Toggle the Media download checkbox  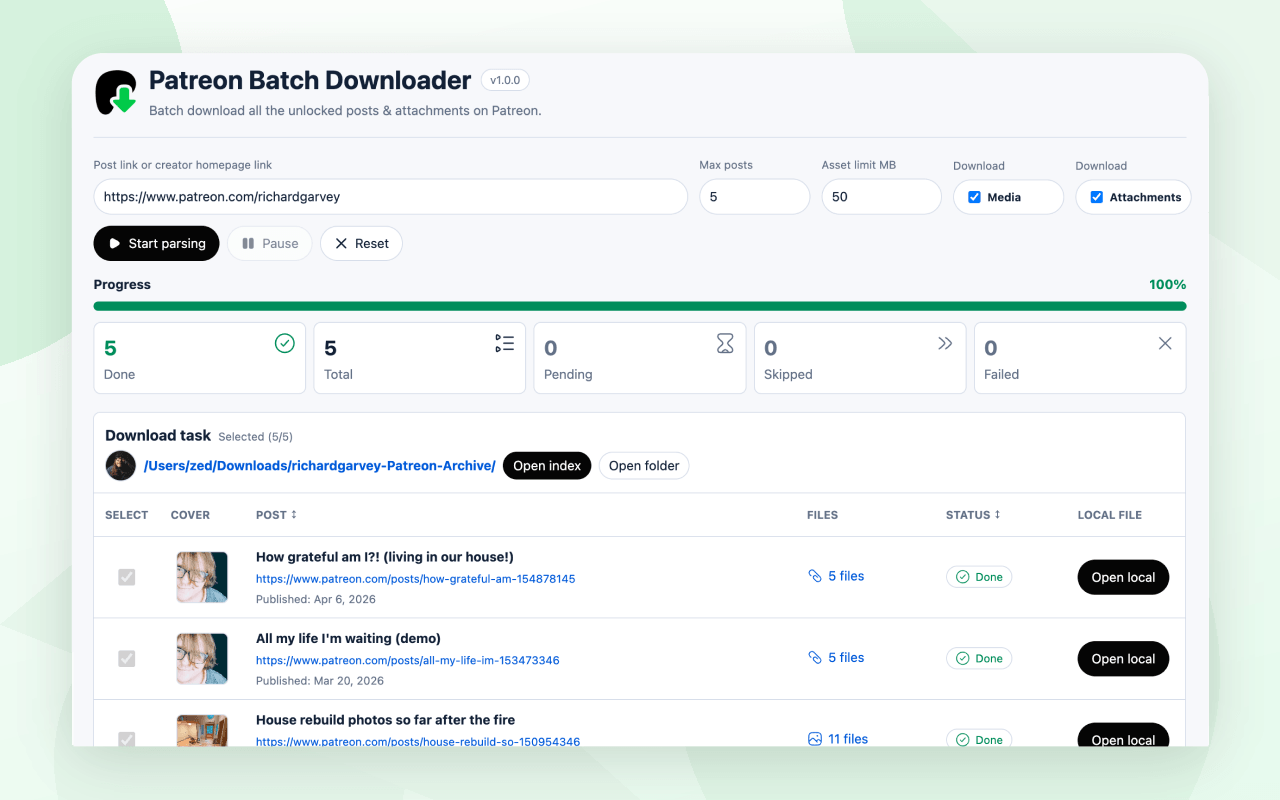coord(974,197)
